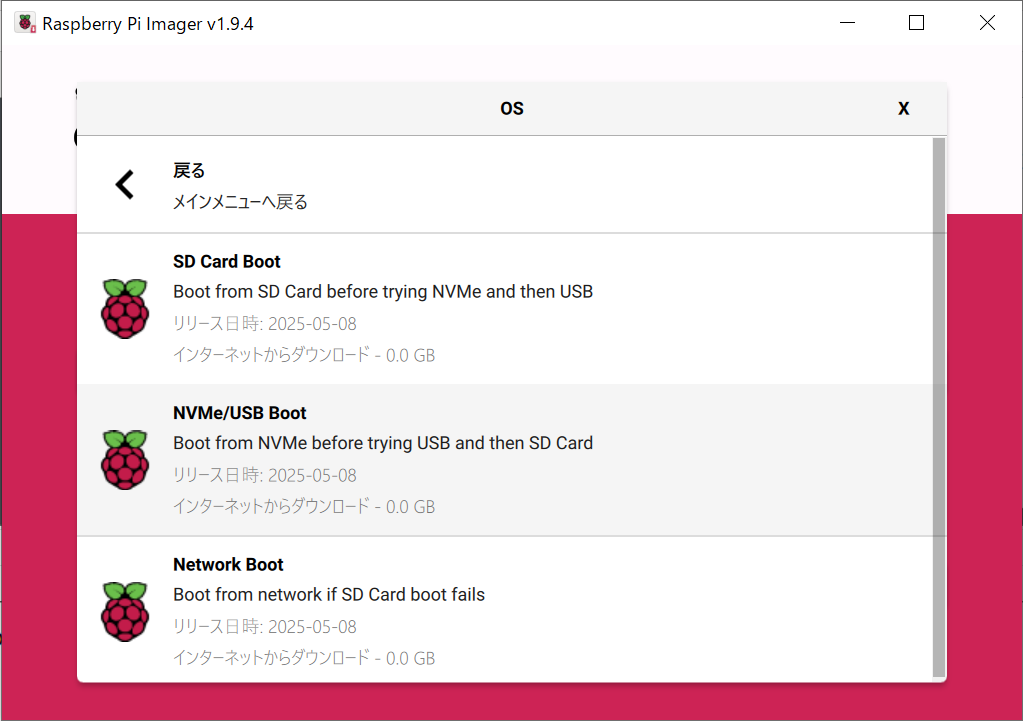
Task: Select the NVMe/USB Boot title
Action: 239,413
